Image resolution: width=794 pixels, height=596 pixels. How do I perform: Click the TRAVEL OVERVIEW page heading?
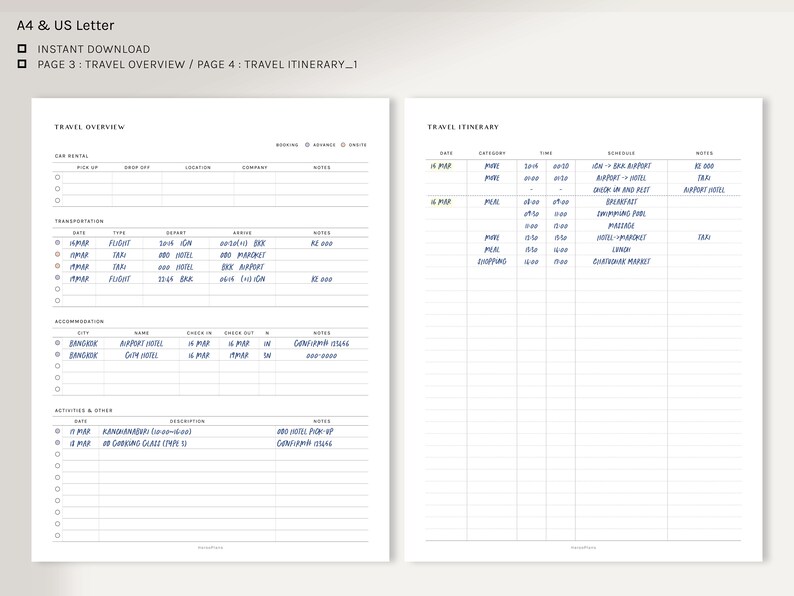tap(90, 127)
